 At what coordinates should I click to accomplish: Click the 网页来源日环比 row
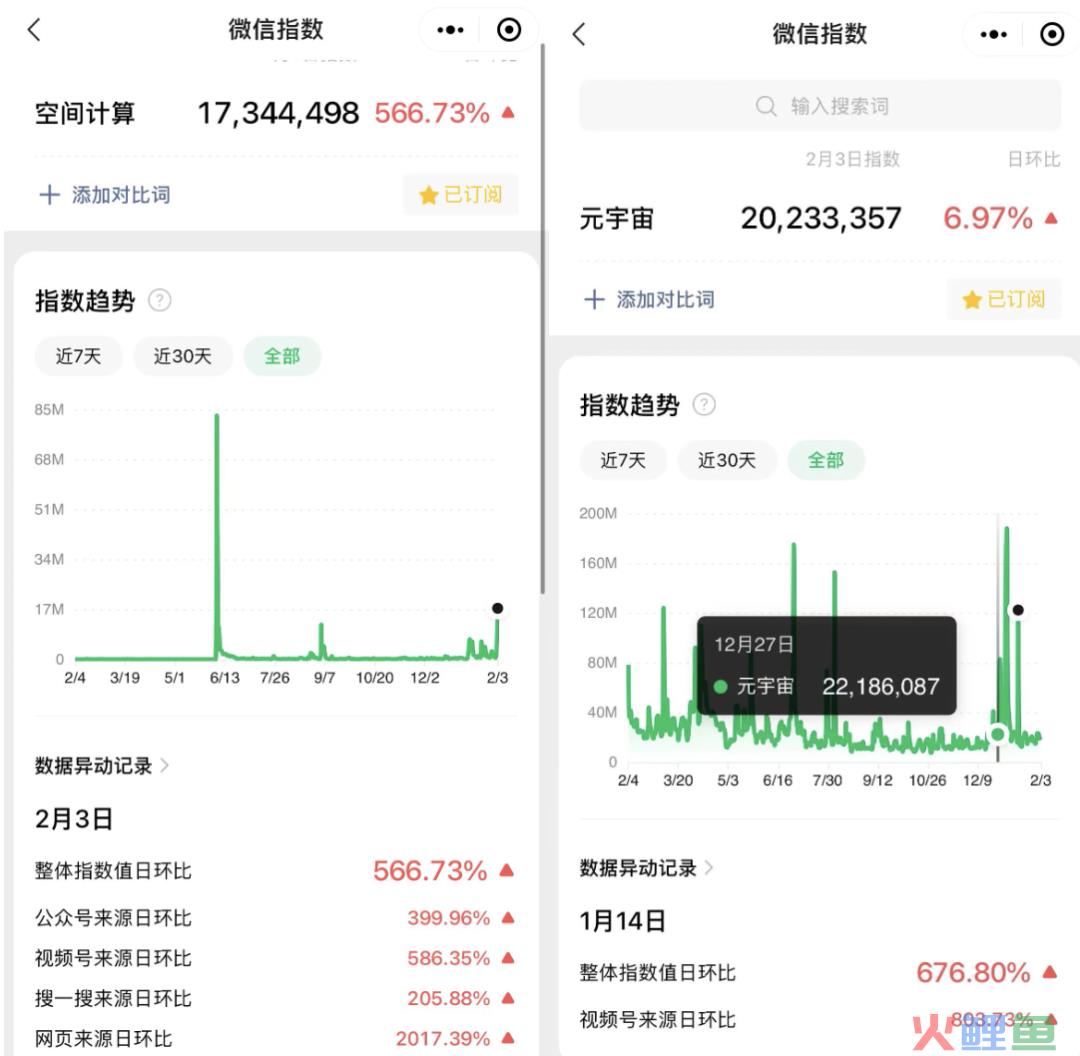[275, 1038]
